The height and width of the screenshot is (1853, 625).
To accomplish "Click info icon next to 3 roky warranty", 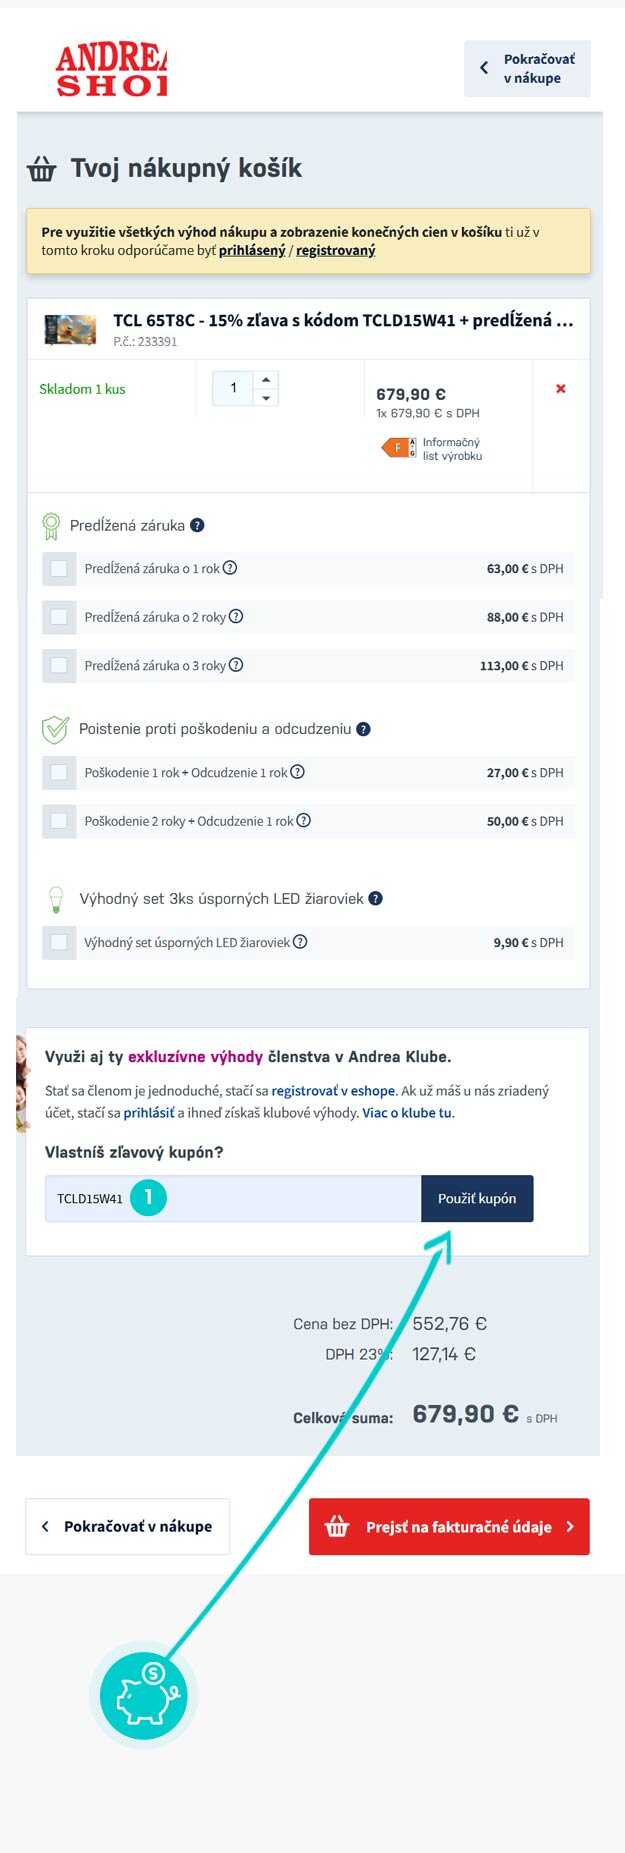I will click(236, 665).
